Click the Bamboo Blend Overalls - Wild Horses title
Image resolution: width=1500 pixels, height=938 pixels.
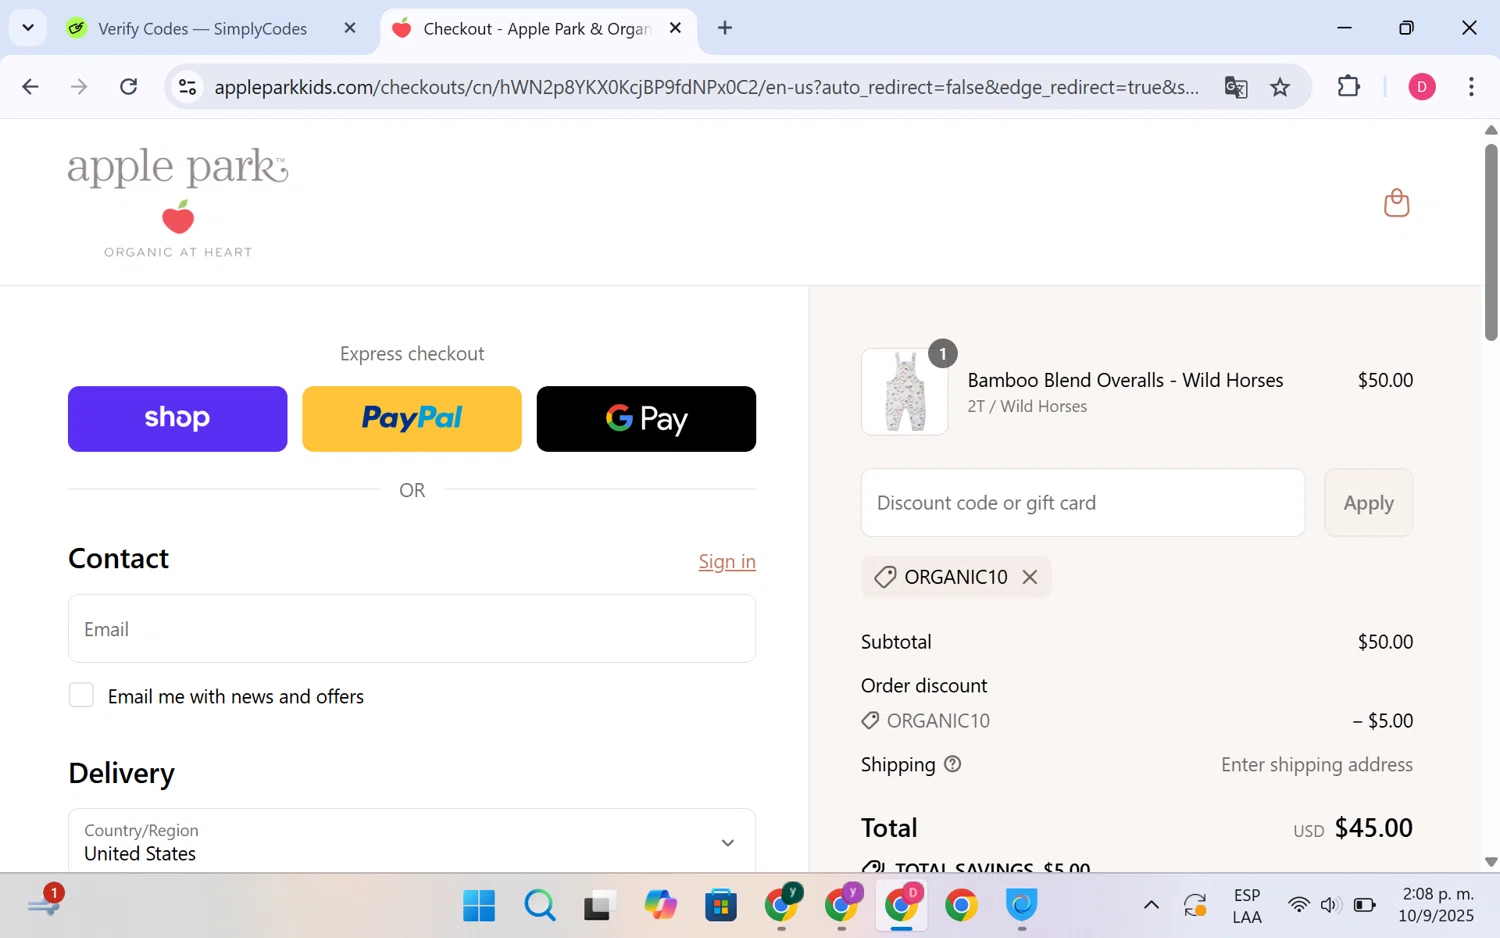click(1125, 380)
